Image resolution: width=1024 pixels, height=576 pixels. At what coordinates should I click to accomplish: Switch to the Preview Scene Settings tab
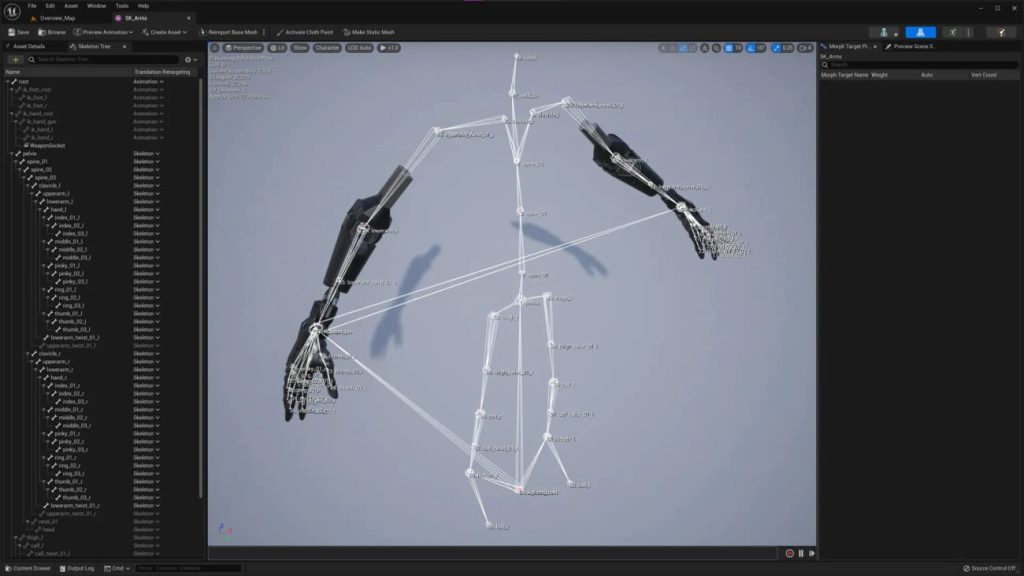[x=912, y=45]
